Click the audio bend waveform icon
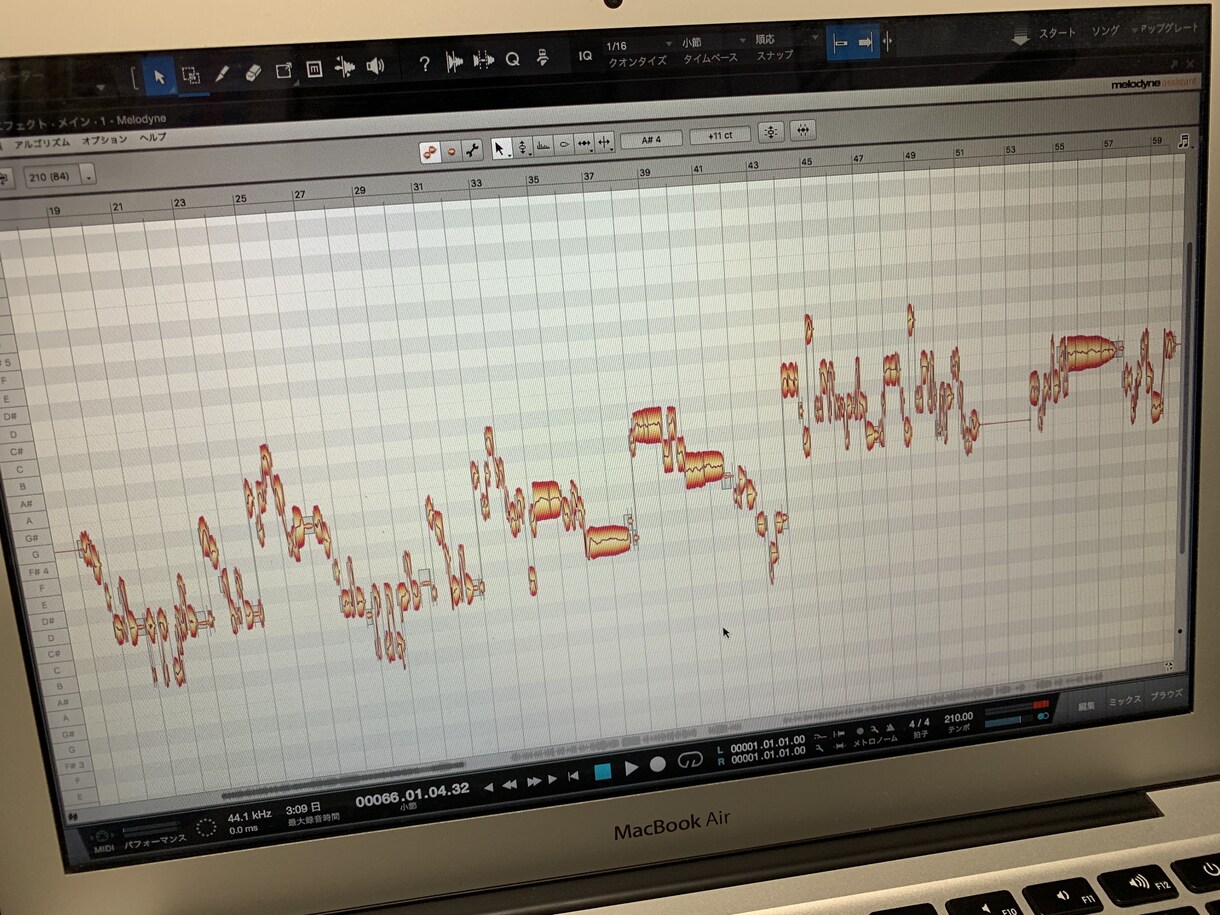 (x=484, y=61)
